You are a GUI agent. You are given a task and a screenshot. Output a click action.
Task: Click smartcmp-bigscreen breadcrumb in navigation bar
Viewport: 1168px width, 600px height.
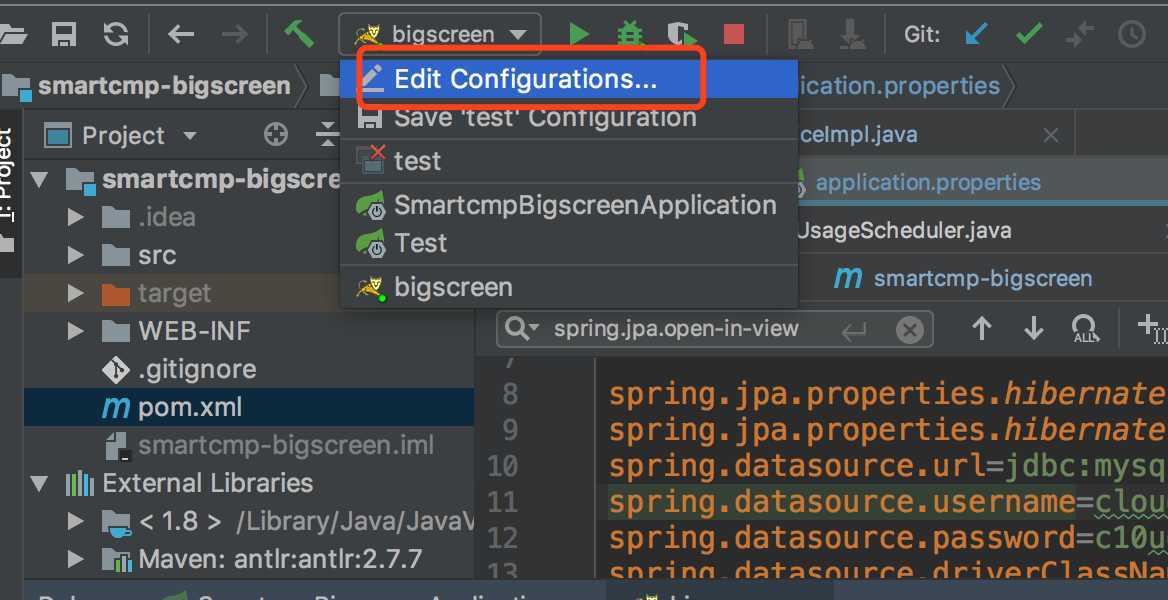(x=164, y=86)
